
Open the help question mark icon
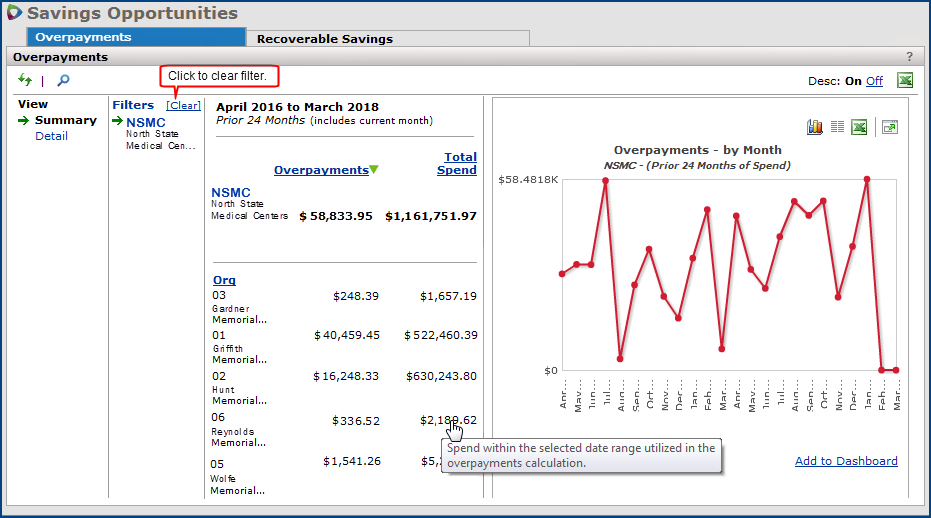tap(909, 57)
